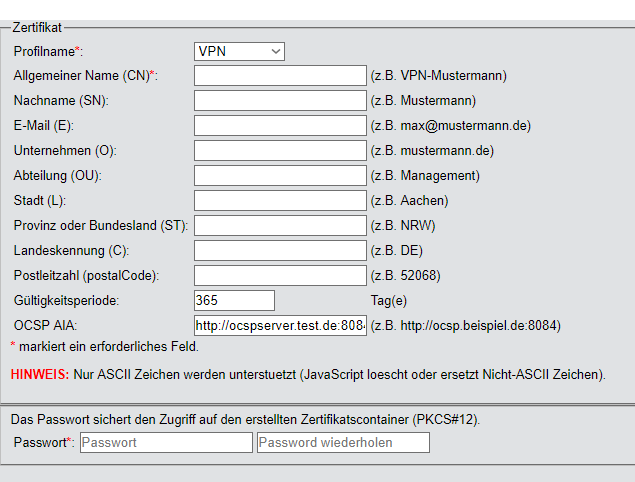This screenshot has width=635, height=482.
Task: Click the Stadt (L) input field
Action: click(x=280, y=200)
